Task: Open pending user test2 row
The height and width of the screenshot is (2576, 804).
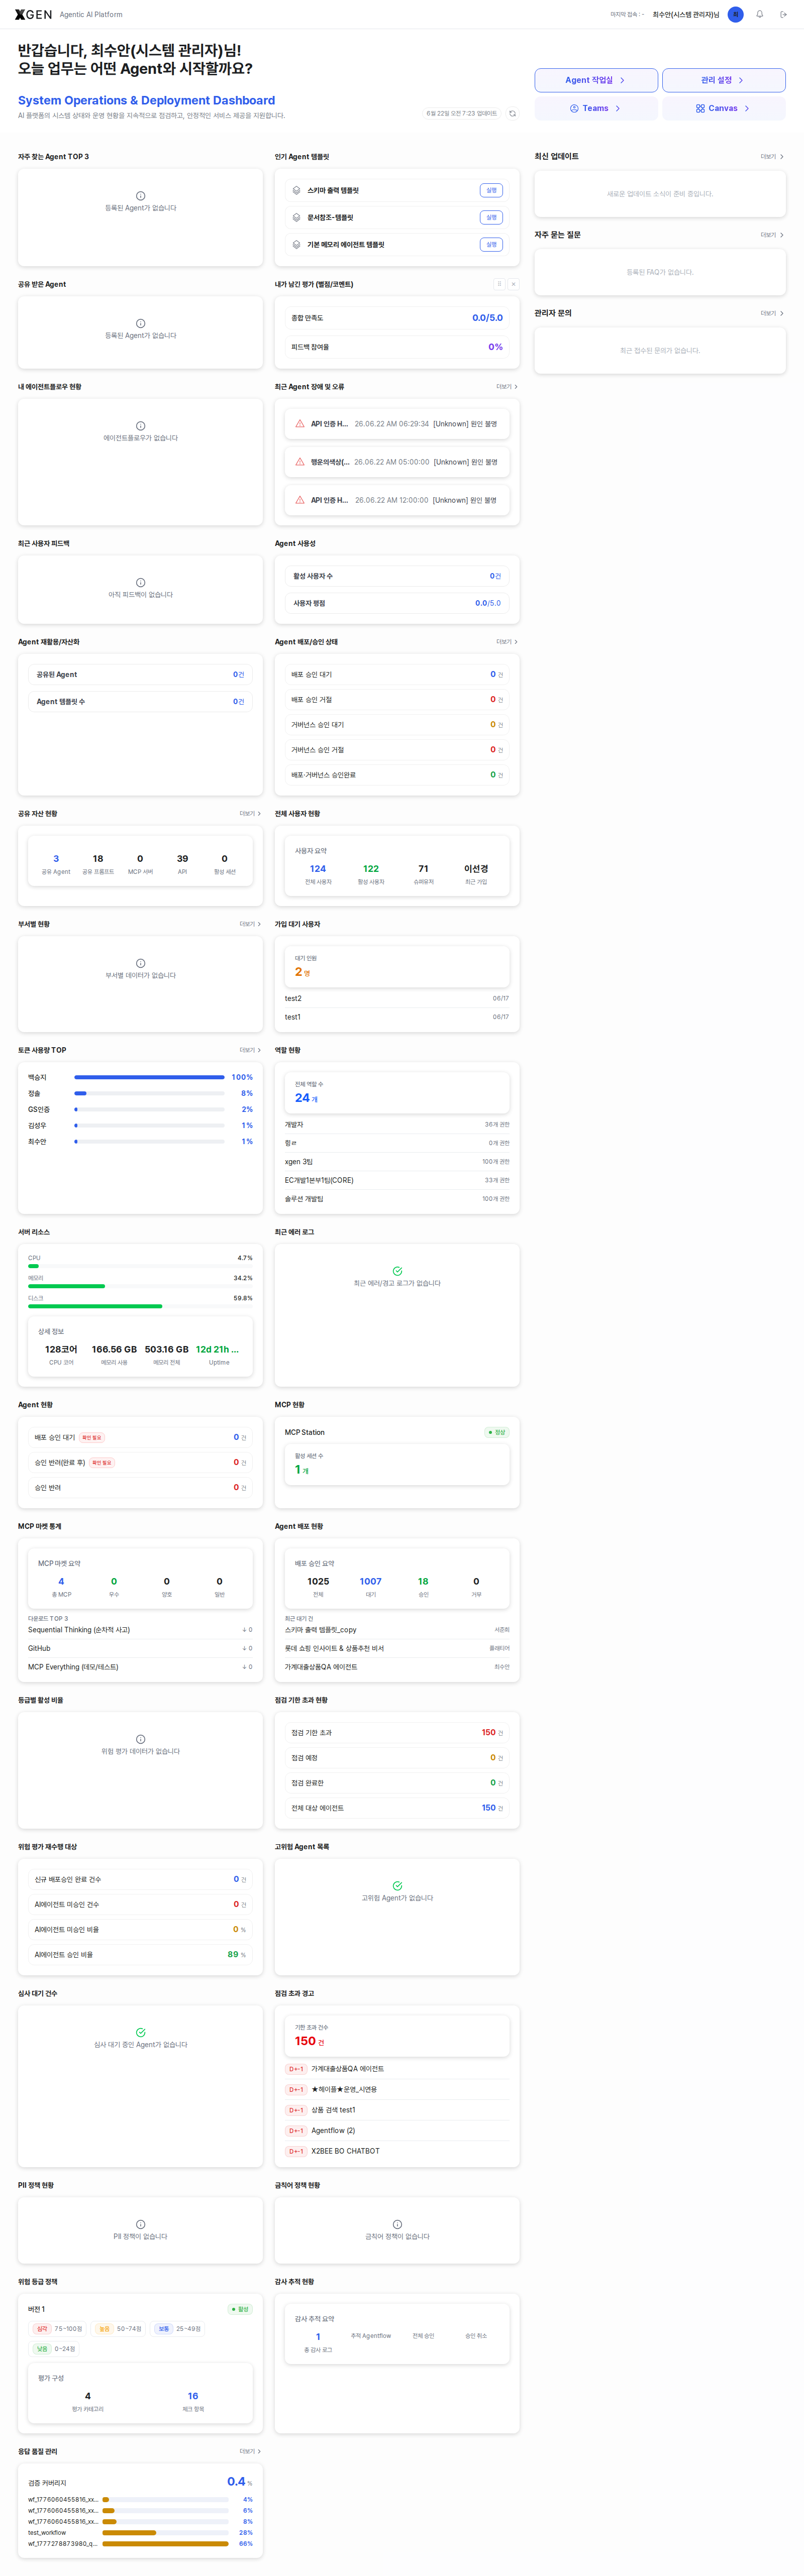Action: pyautogui.click(x=397, y=998)
